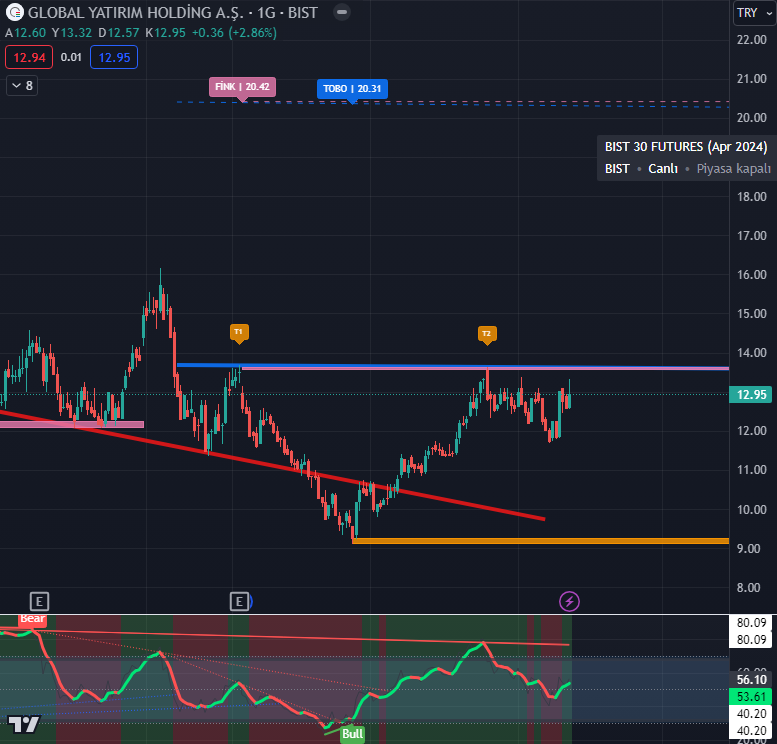This screenshot has height=744, width=777.
Task: Select the green 12.95 current price tag
Action: (751, 395)
